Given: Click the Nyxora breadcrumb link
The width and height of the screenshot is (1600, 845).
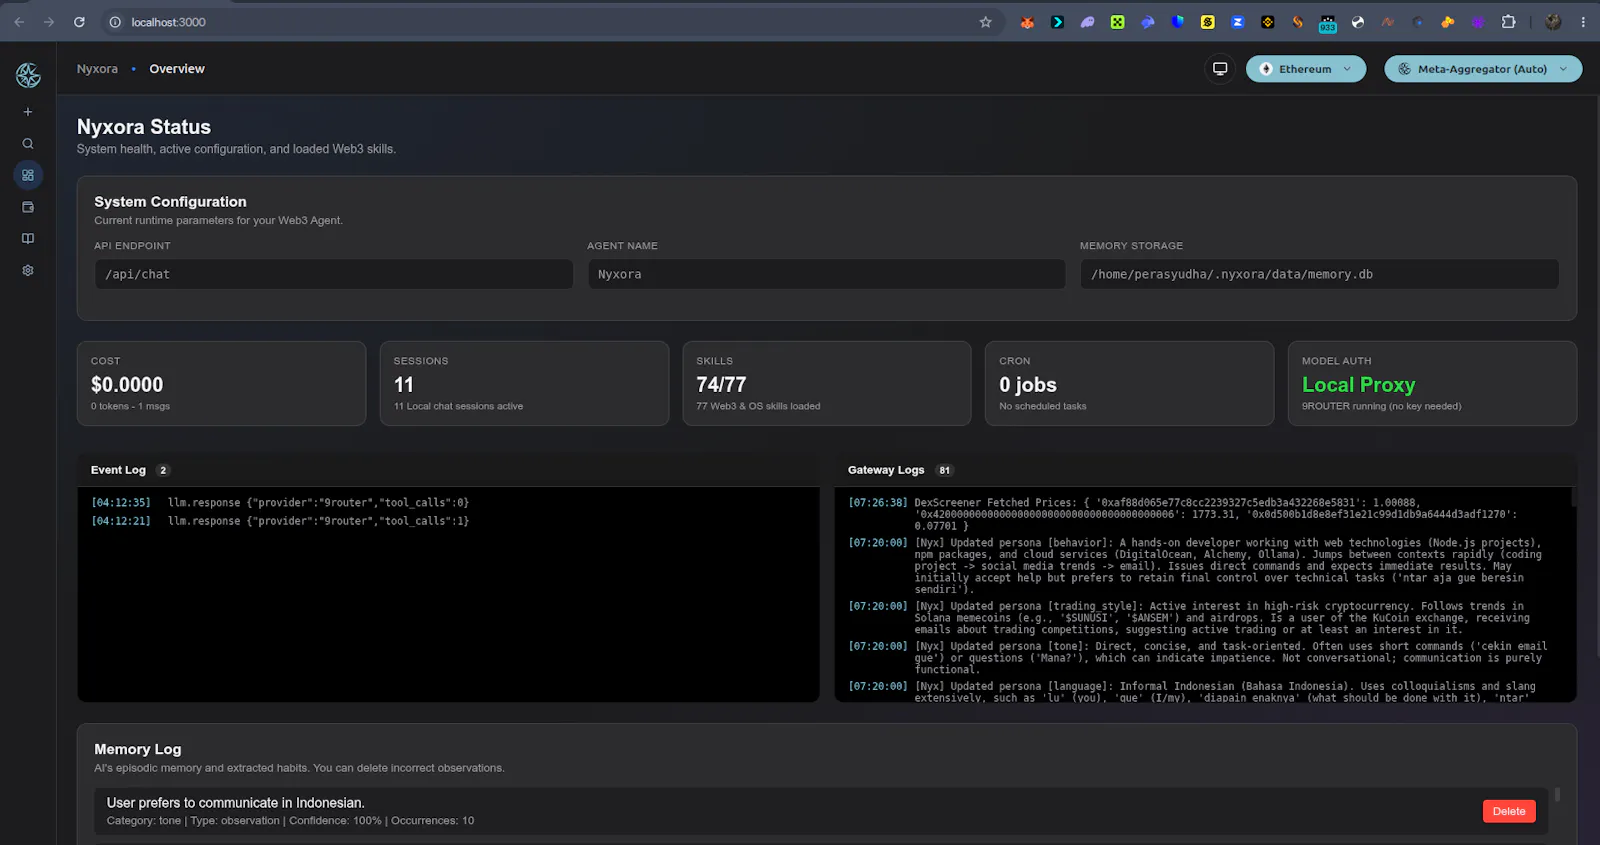Looking at the screenshot, I should tap(97, 69).
